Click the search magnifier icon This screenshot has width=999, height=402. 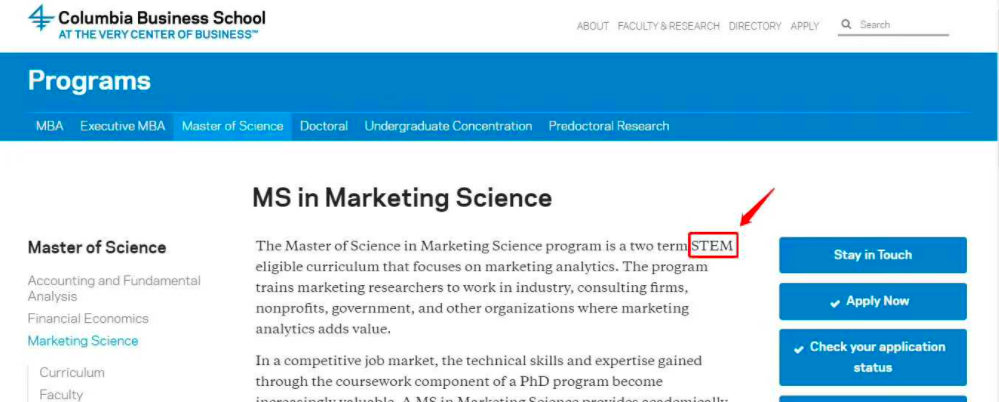(846, 25)
